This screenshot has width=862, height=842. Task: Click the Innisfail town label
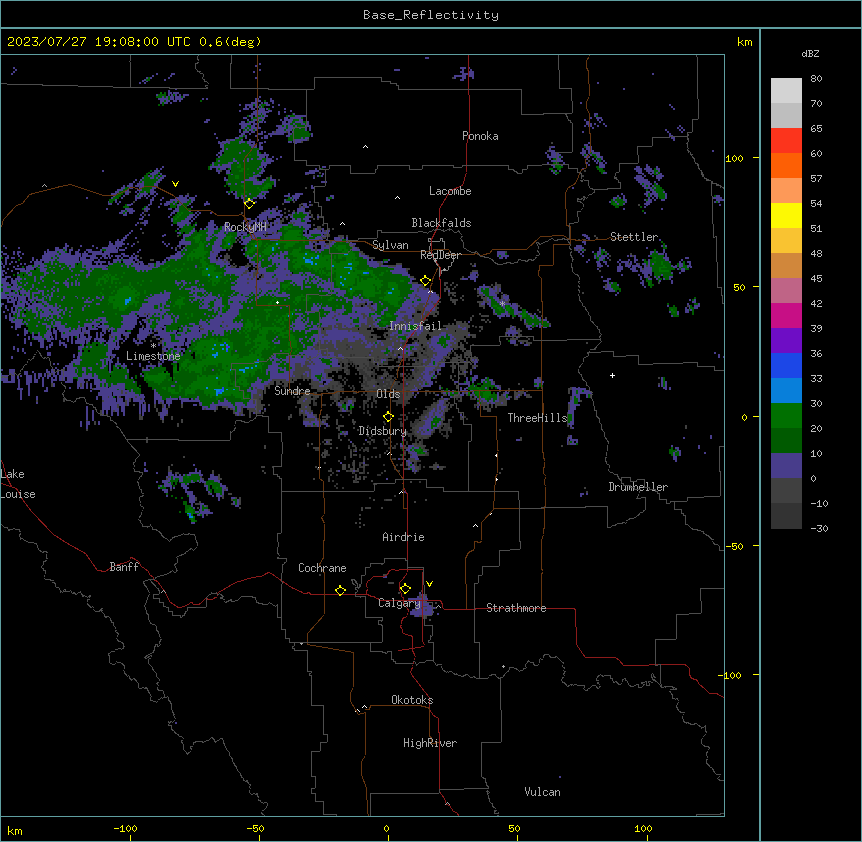(x=415, y=326)
